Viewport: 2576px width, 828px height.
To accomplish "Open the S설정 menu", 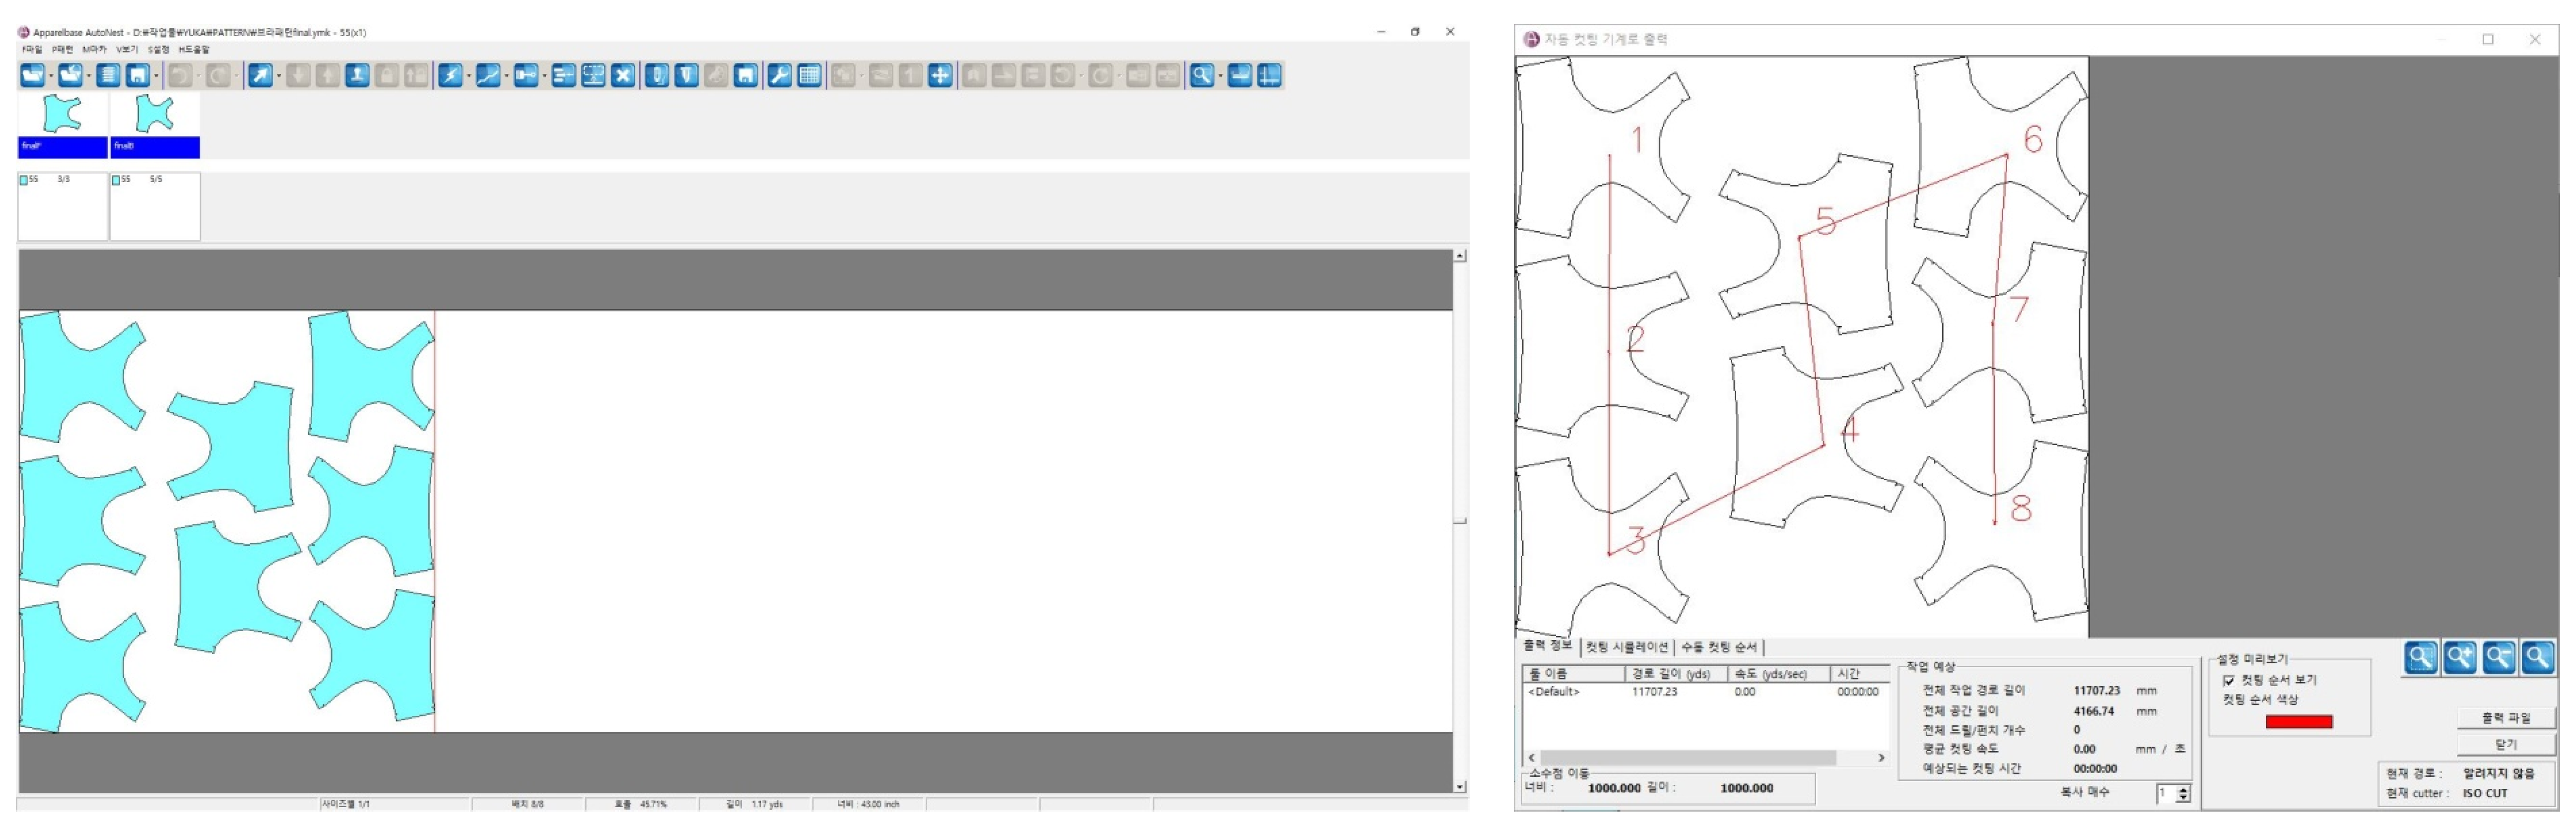I will 158,49.
